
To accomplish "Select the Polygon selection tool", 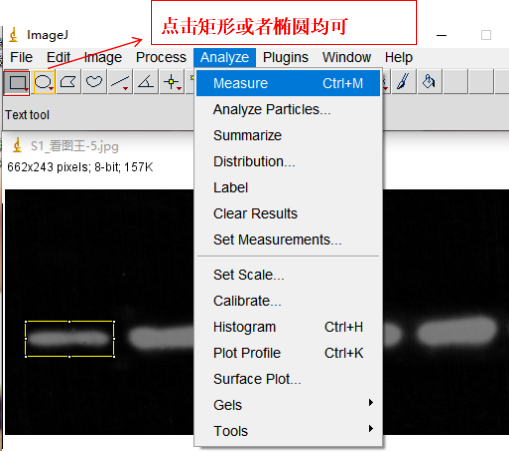I will (x=69, y=82).
